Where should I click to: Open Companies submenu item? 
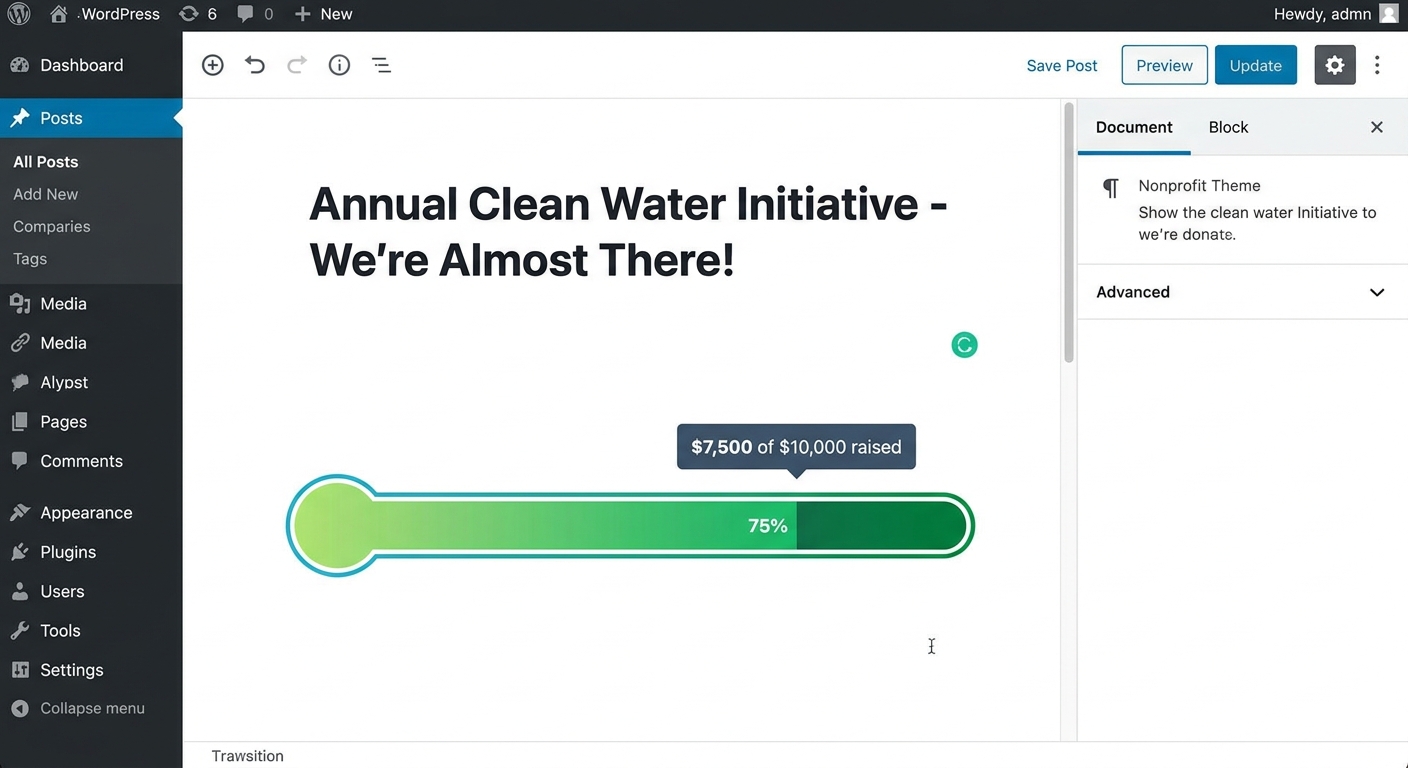click(x=51, y=226)
